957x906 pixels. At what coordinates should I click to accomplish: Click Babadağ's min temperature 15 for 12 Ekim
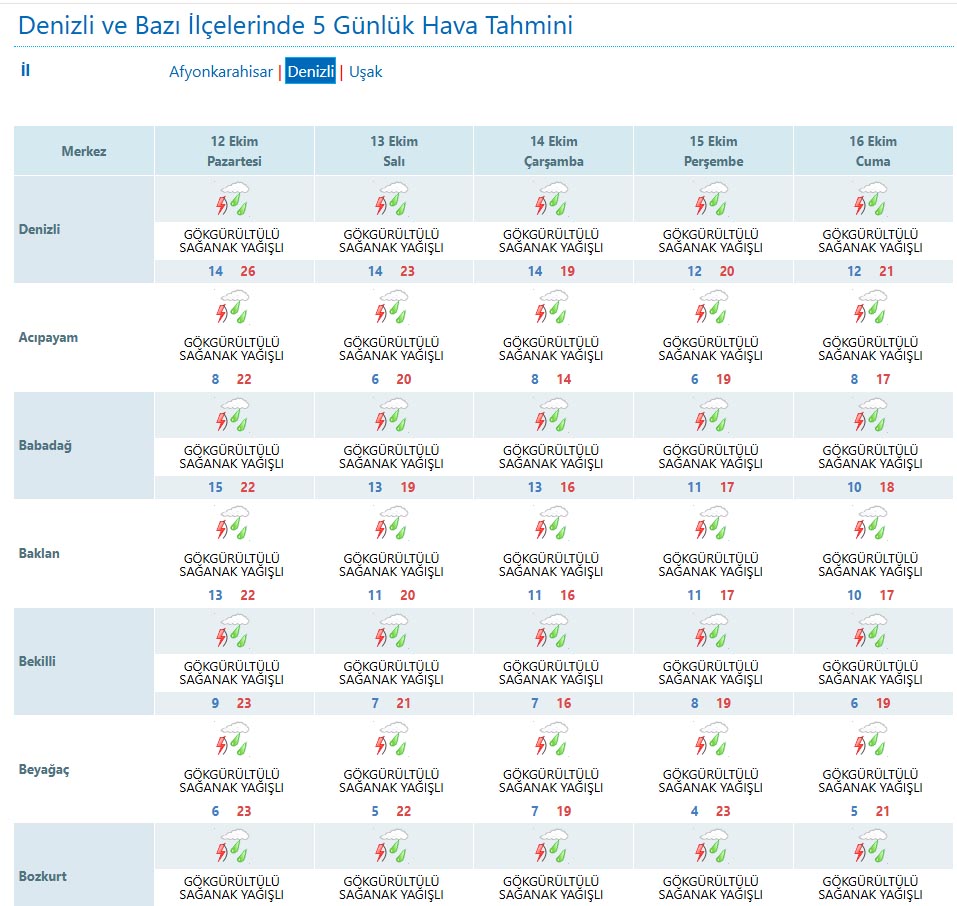(215, 488)
